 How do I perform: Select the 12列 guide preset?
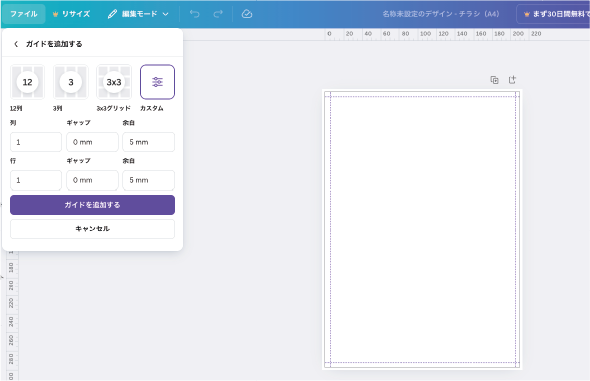coord(27,82)
